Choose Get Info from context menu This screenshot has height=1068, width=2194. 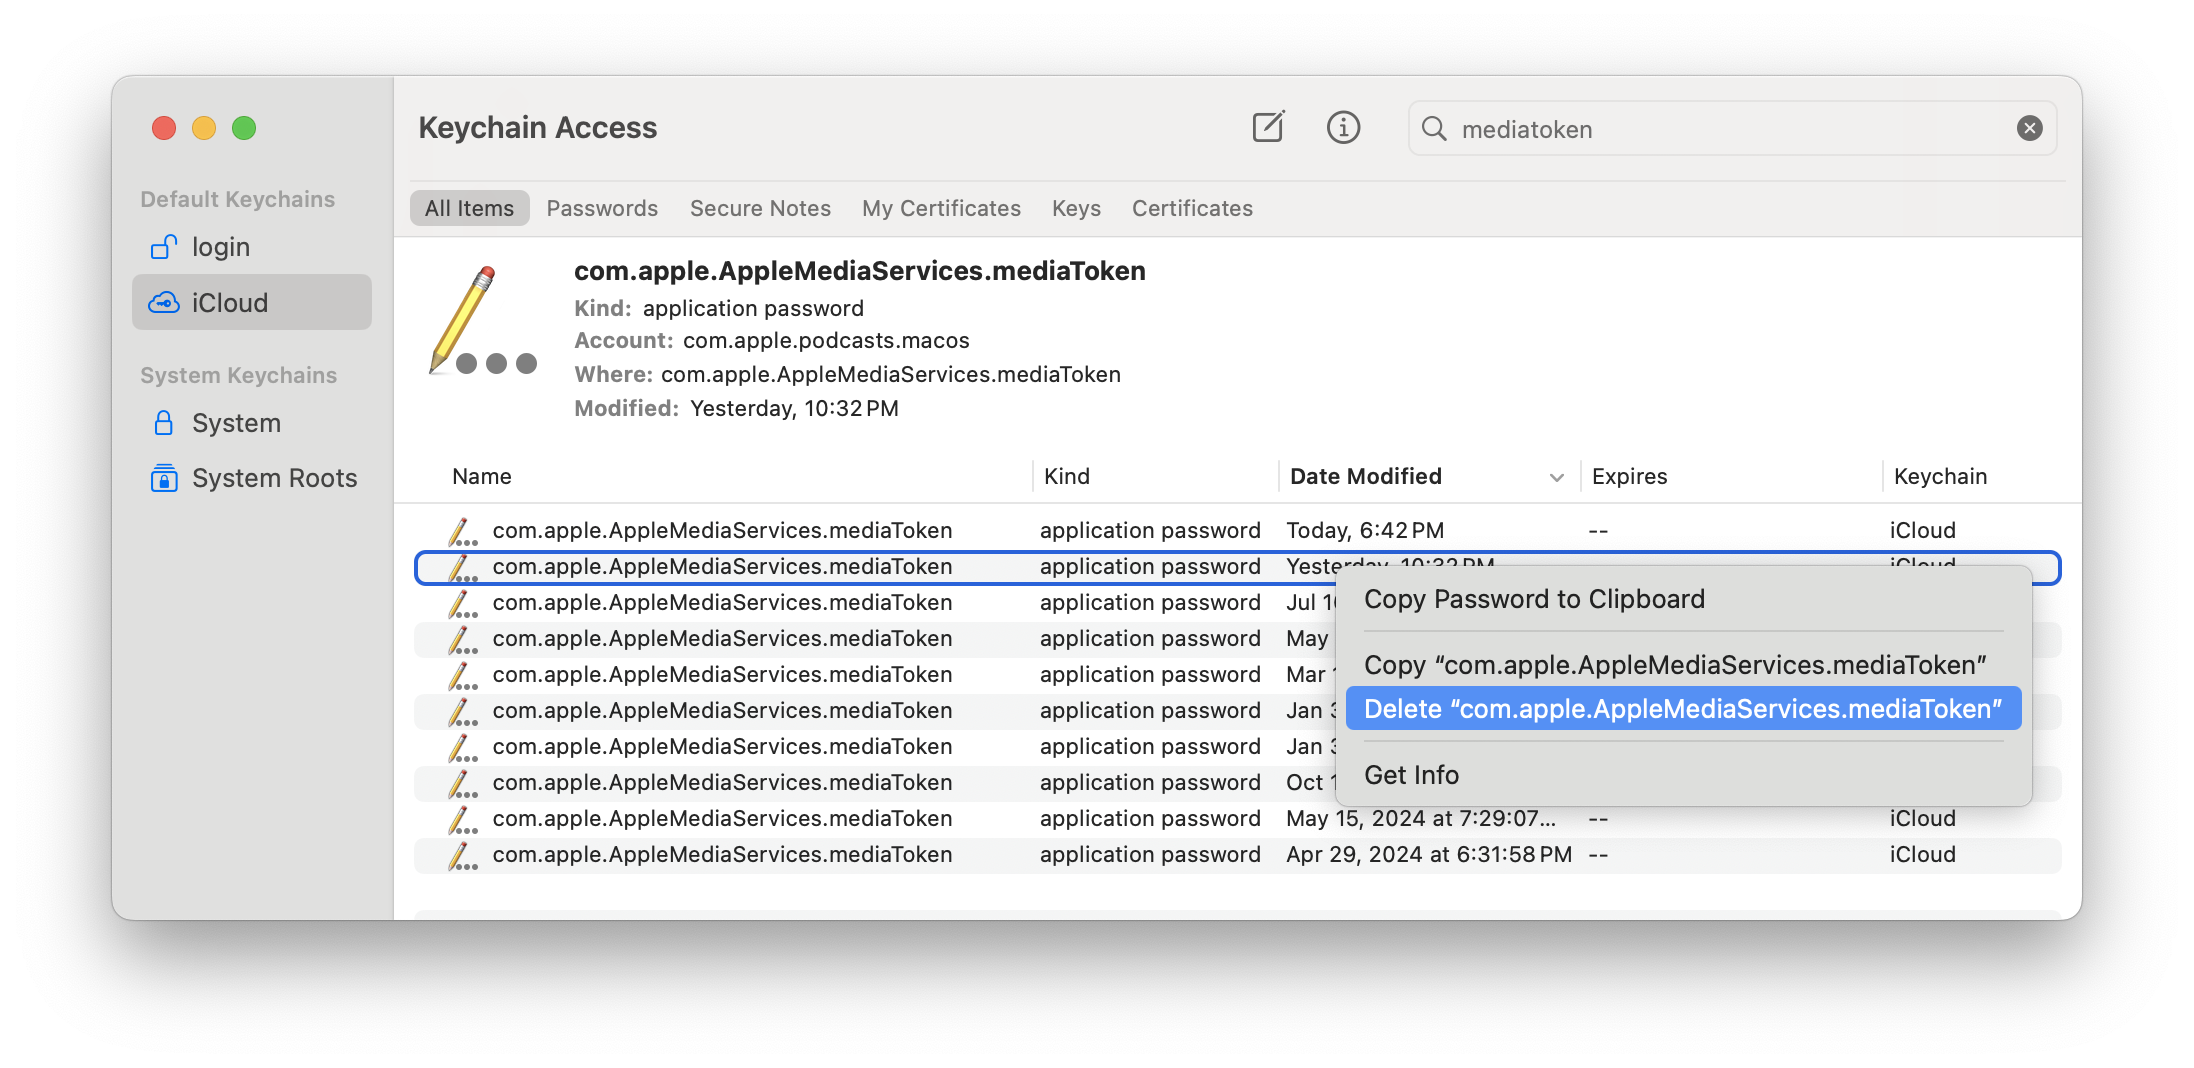click(x=1684, y=775)
